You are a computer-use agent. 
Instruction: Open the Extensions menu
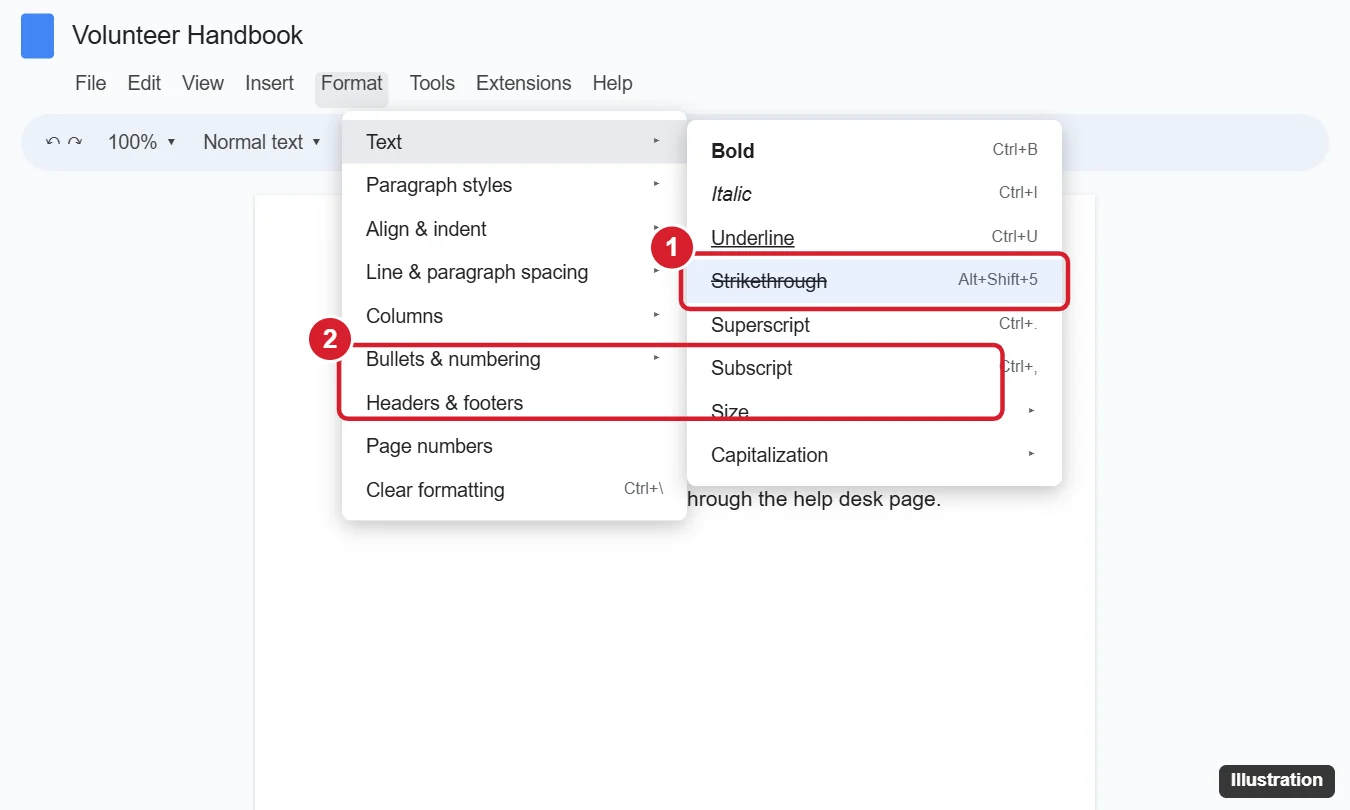click(524, 83)
